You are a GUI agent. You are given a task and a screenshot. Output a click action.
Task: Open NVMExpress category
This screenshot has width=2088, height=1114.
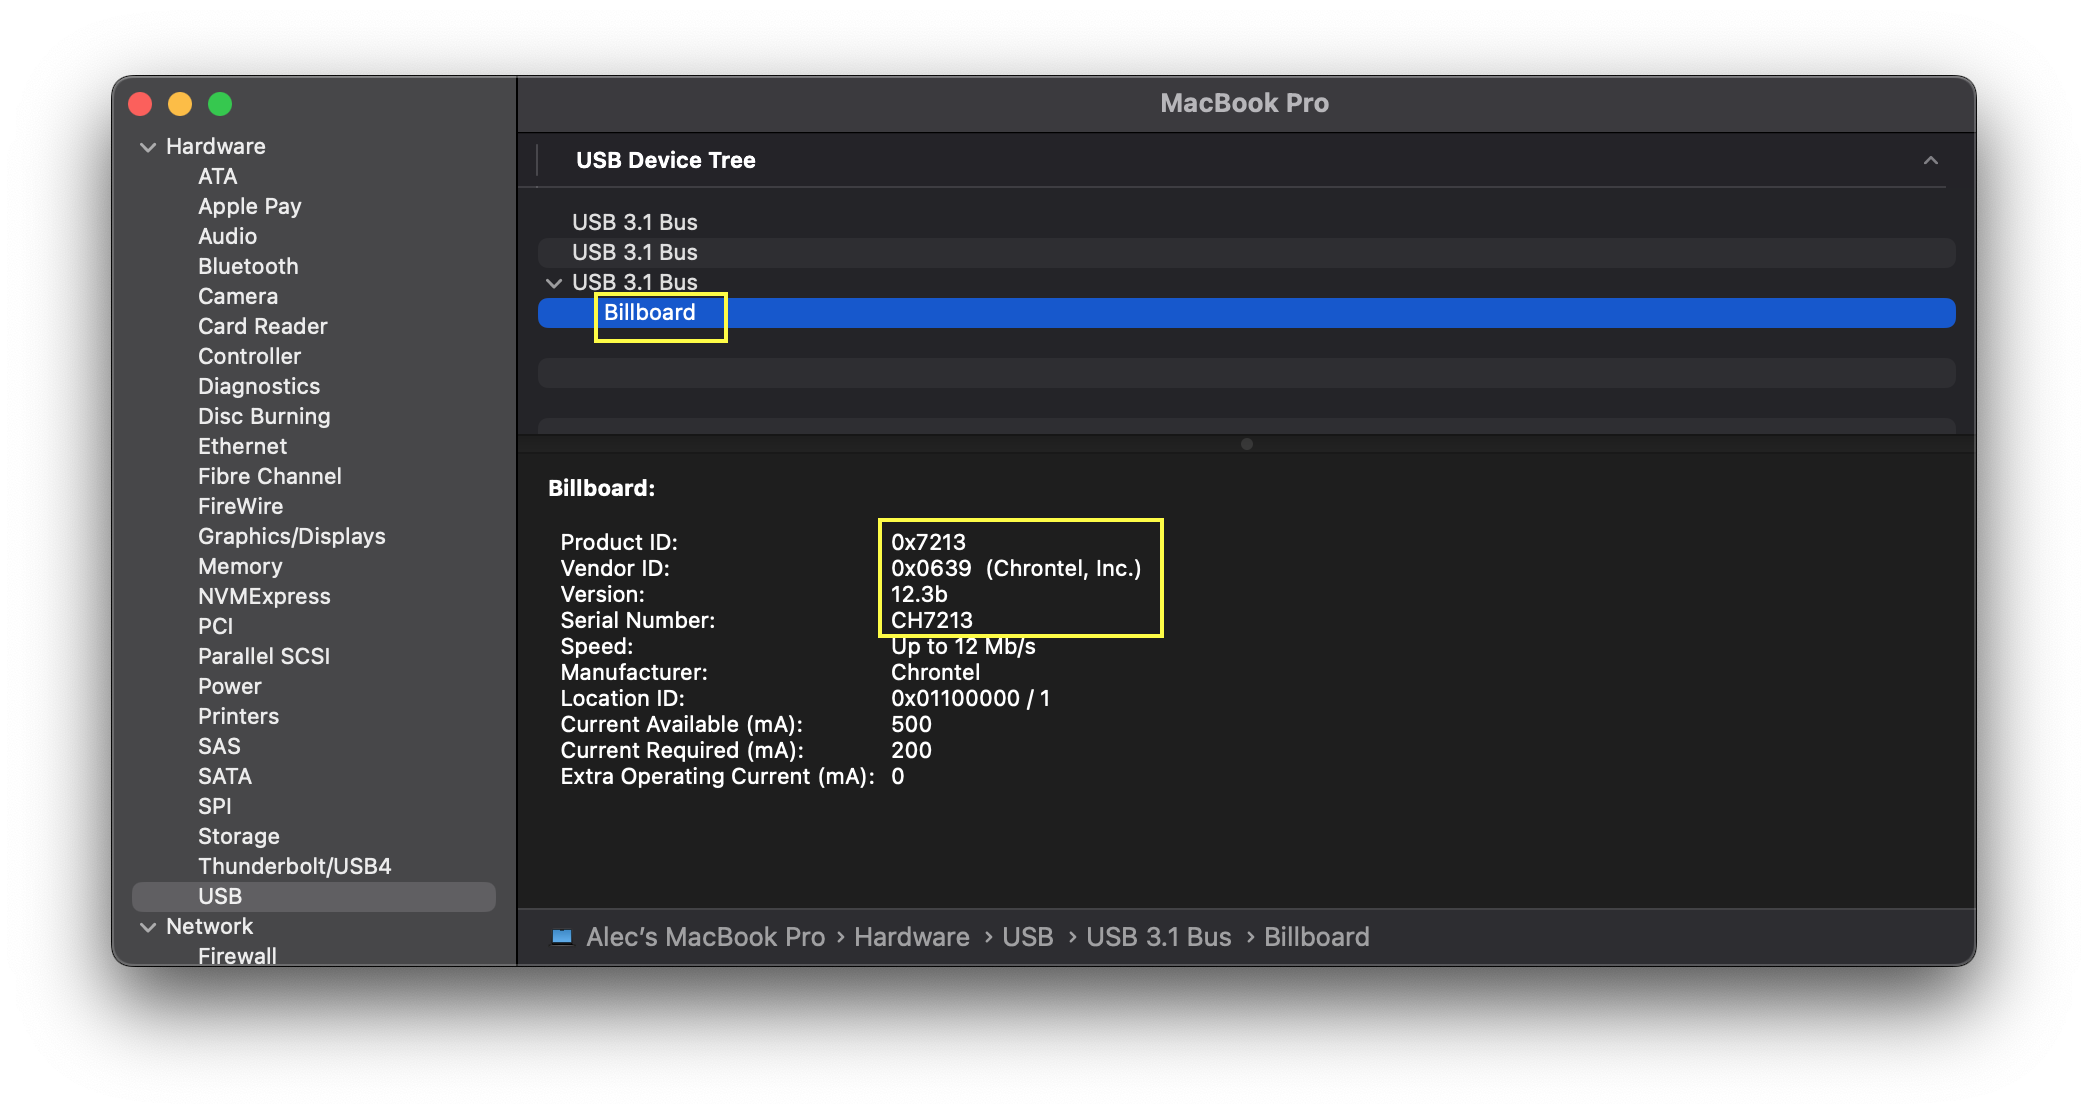(264, 597)
